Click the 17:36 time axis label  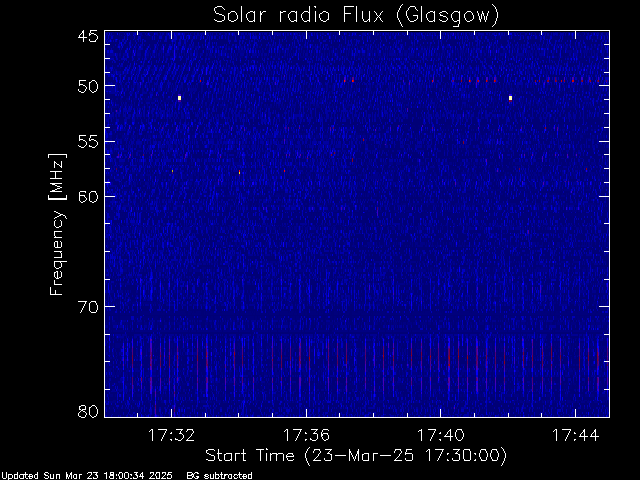[x=306, y=435]
